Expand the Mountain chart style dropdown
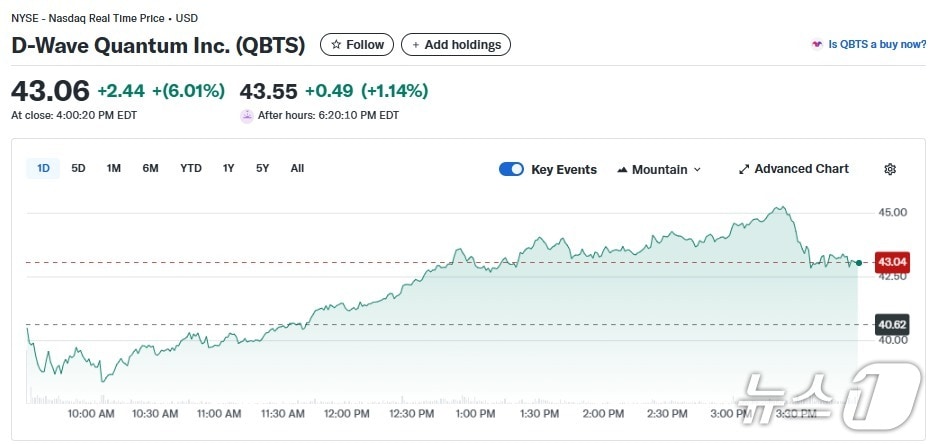The image size is (935, 444). coord(697,170)
